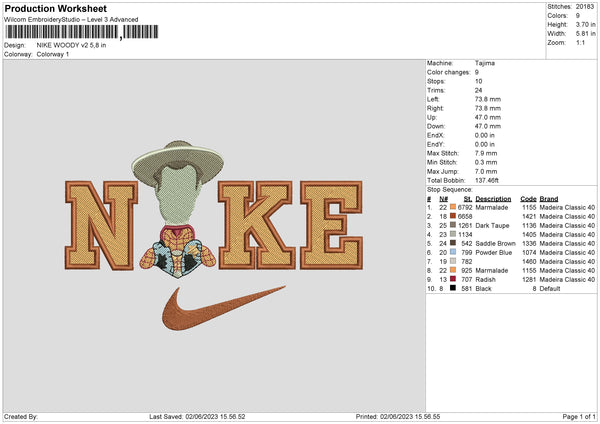Click the Max Stitch value 7.9 mm

tap(486, 153)
